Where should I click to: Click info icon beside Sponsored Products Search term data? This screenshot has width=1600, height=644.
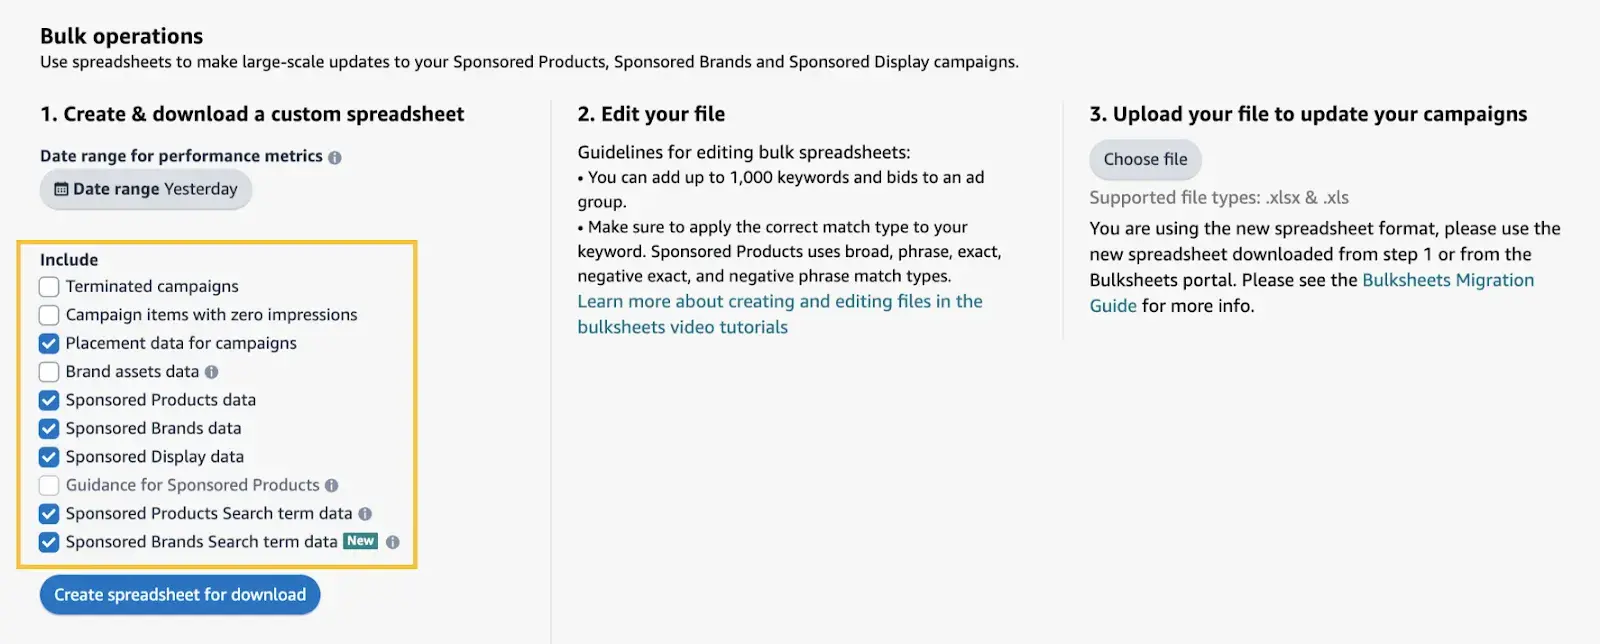[x=365, y=514]
